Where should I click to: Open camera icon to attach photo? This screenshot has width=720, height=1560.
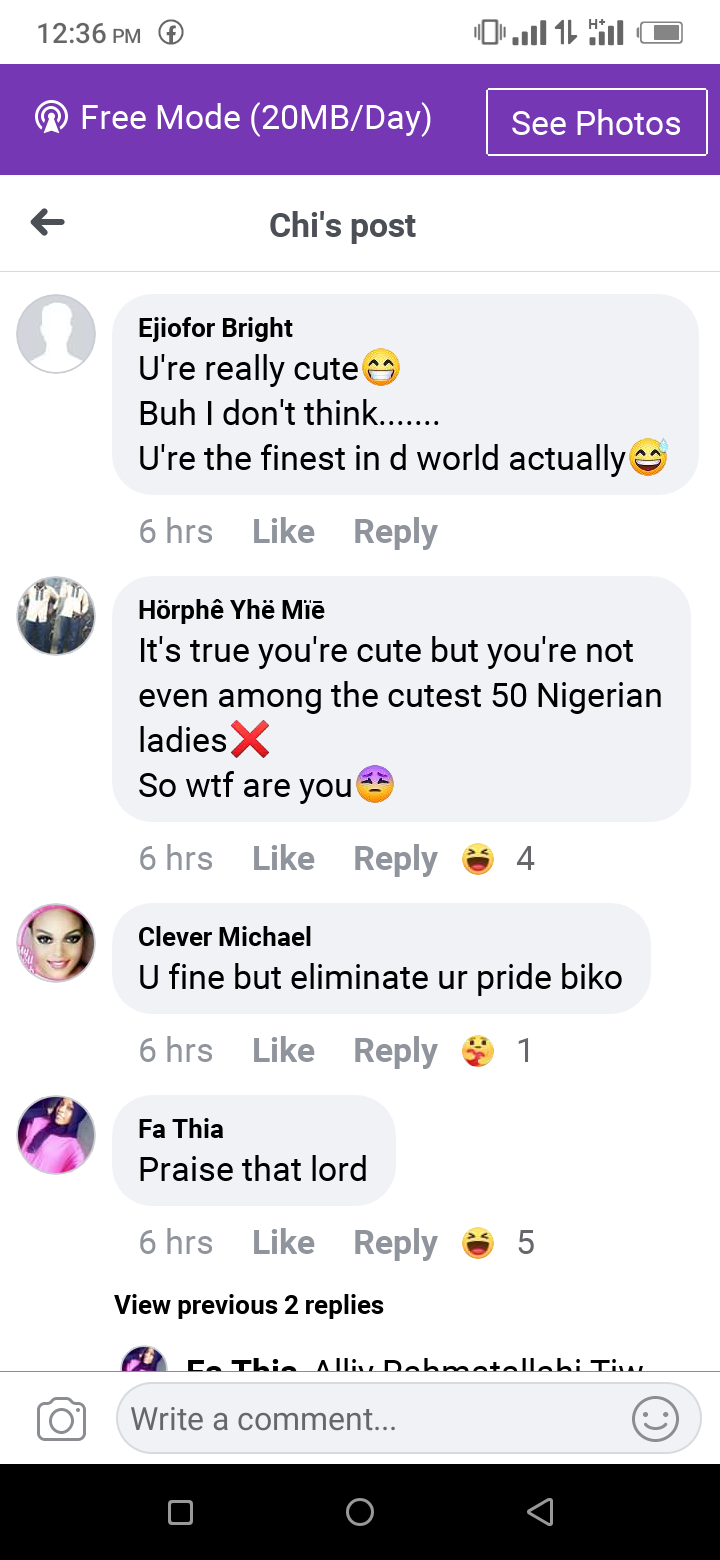coord(61,1419)
